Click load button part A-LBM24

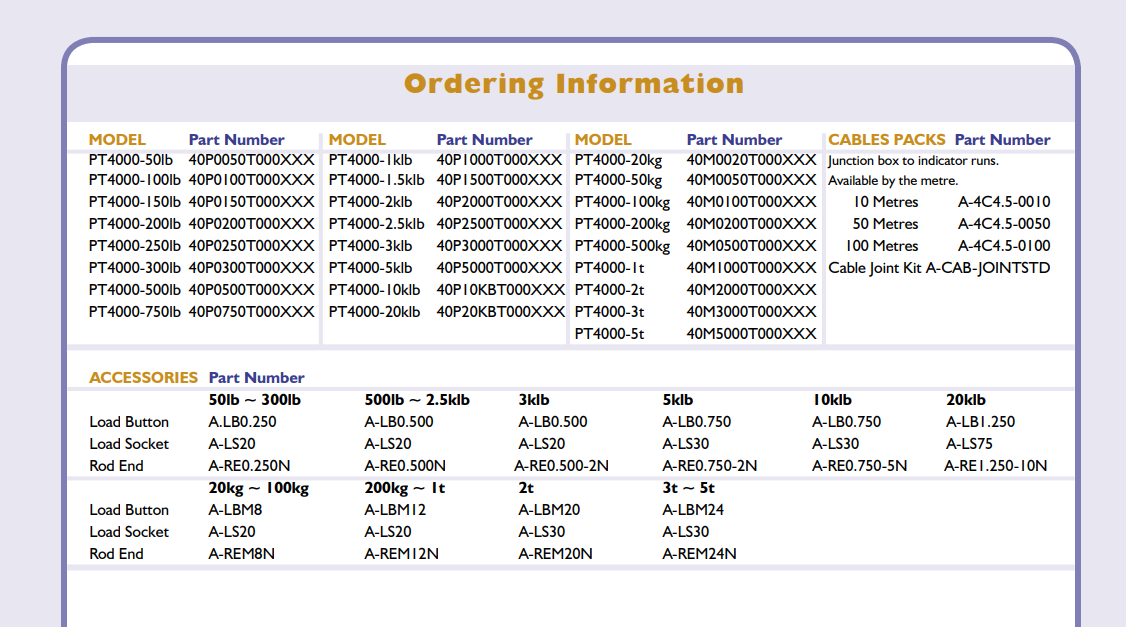coord(693,510)
